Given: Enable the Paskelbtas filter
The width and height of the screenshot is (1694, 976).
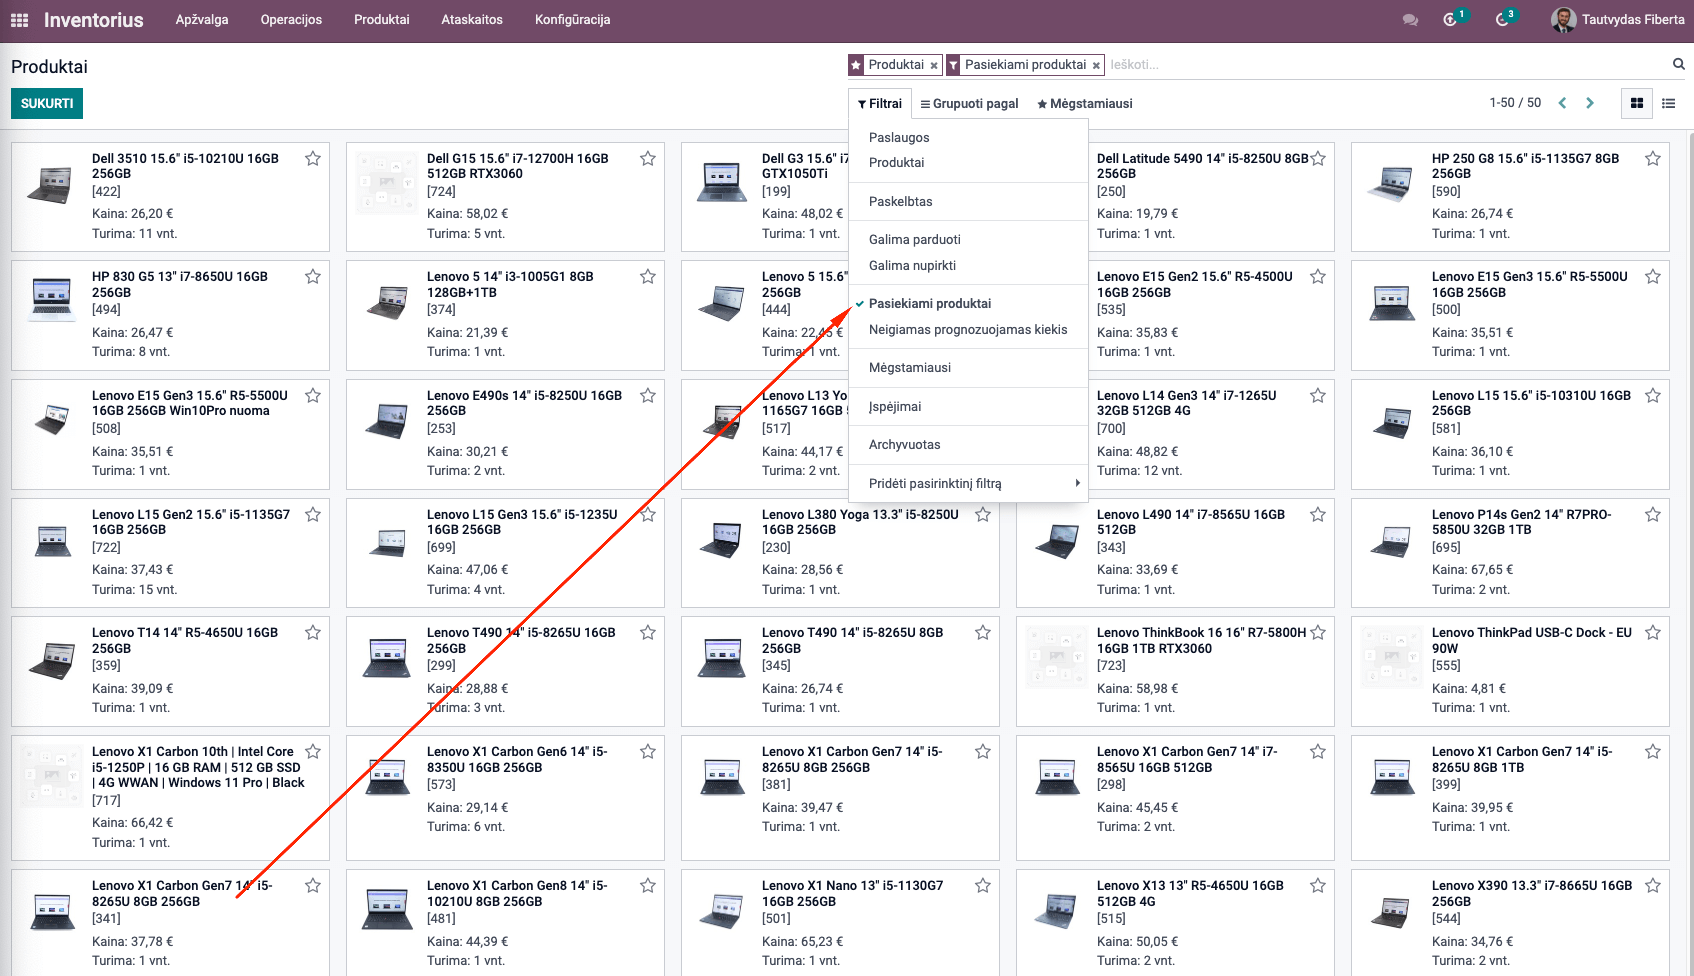Looking at the screenshot, I should (968, 201).
